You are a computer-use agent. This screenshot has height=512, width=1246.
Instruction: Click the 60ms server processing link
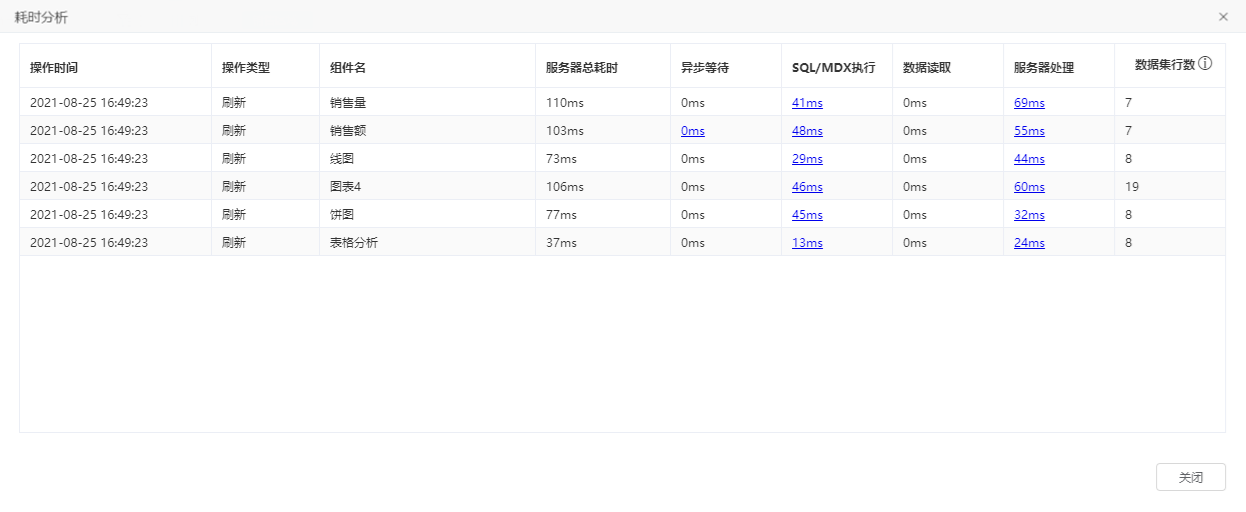click(x=1029, y=187)
